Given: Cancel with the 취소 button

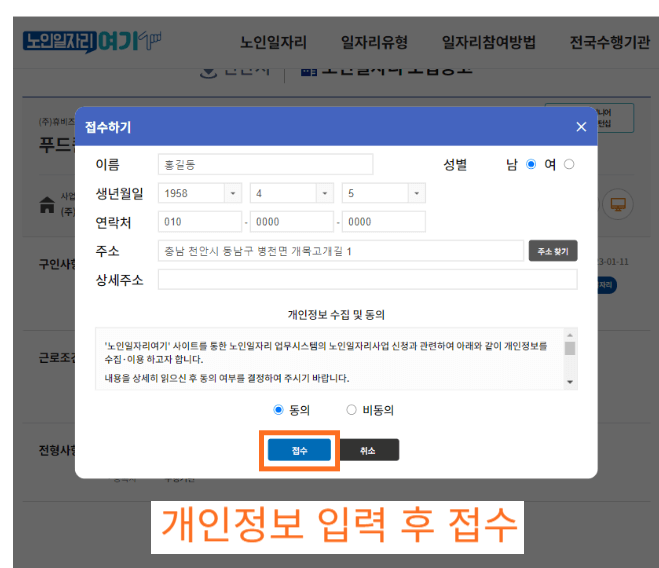Looking at the screenshot, I should (x=367, y=450).
